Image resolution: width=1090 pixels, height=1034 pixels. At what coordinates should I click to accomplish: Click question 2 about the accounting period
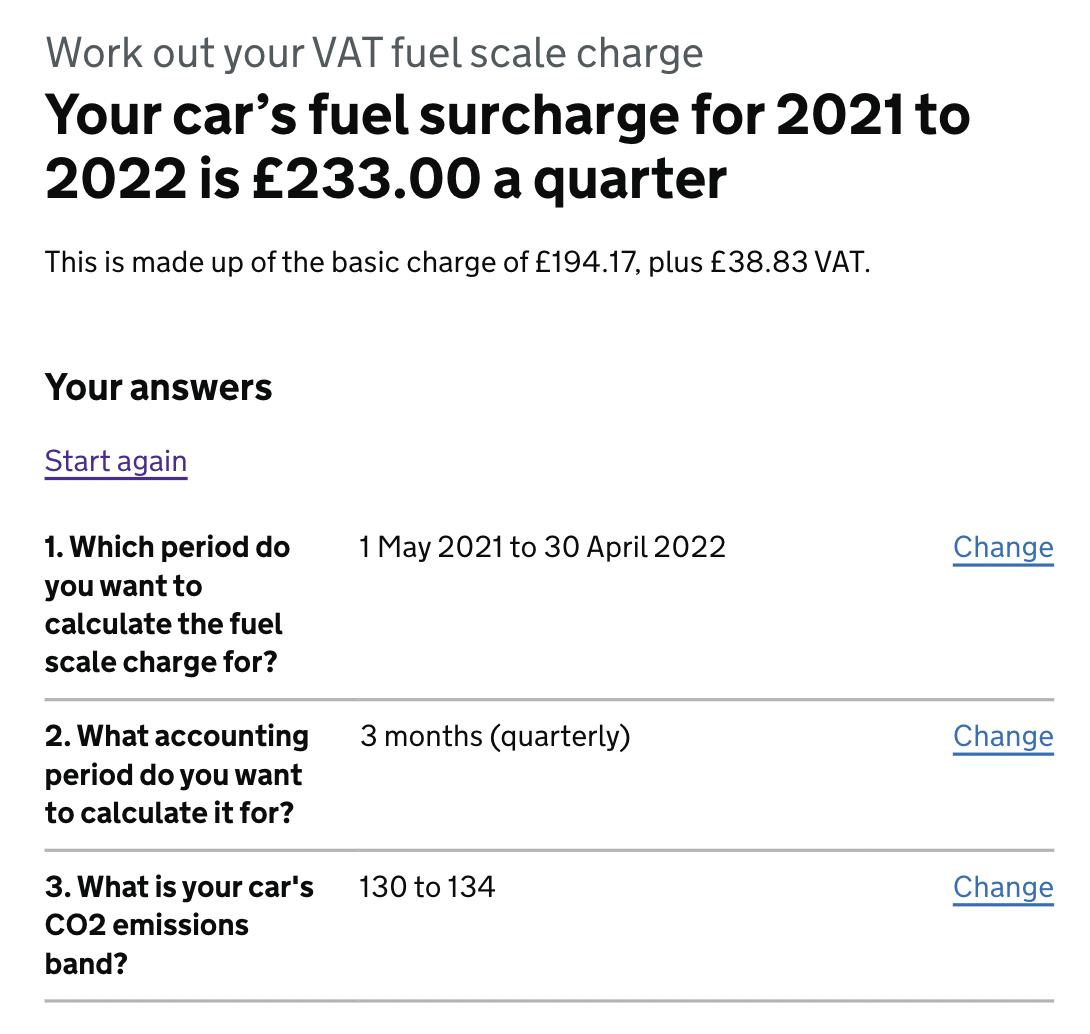point(176,774)
